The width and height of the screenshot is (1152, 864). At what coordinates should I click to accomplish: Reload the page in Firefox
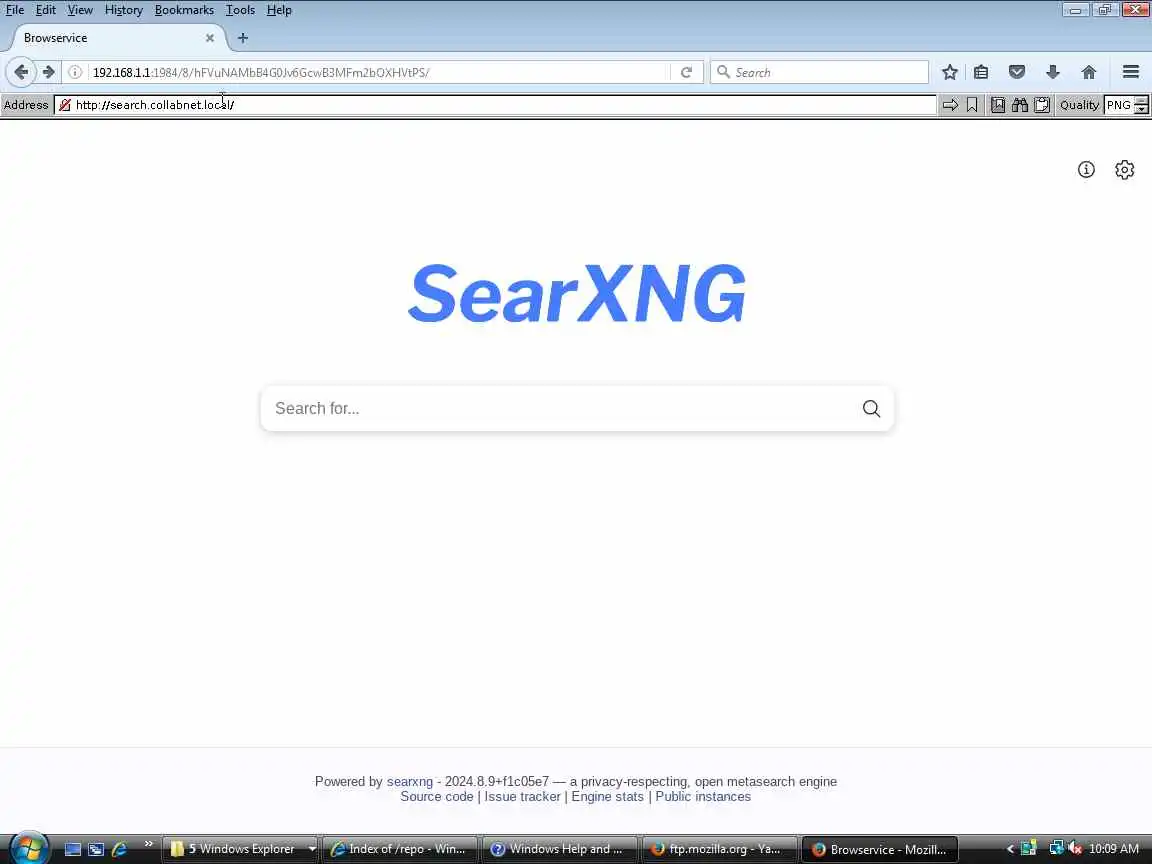[x=686, y=72]
